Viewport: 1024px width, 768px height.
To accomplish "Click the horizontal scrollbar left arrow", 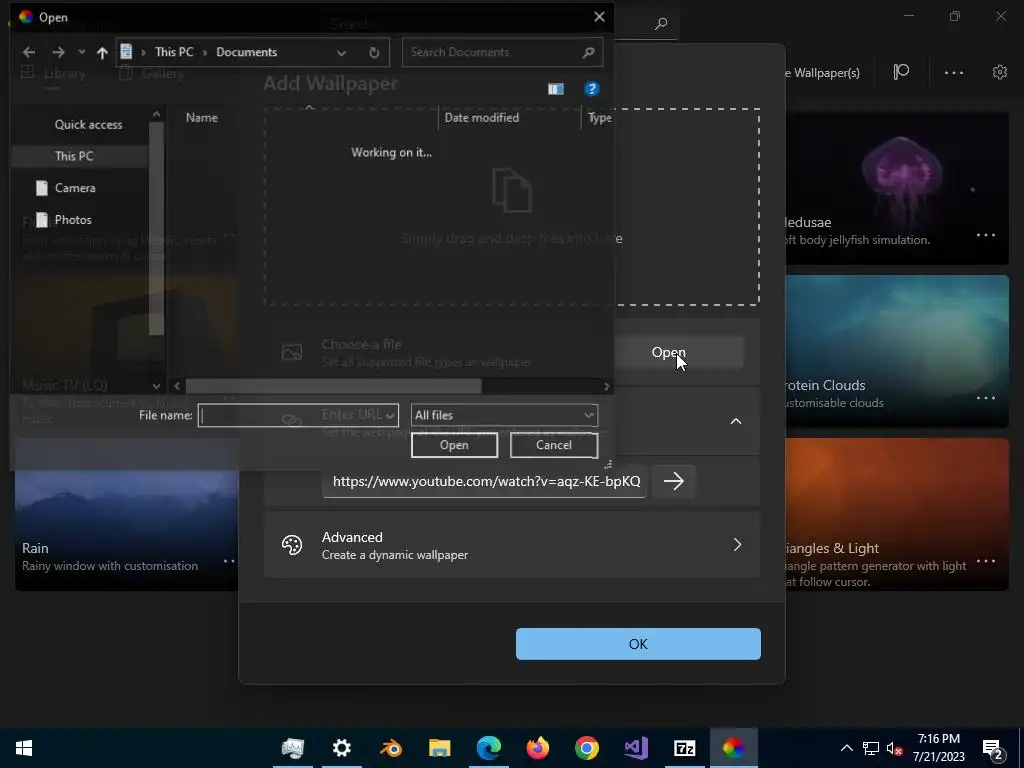I will 176,387.
